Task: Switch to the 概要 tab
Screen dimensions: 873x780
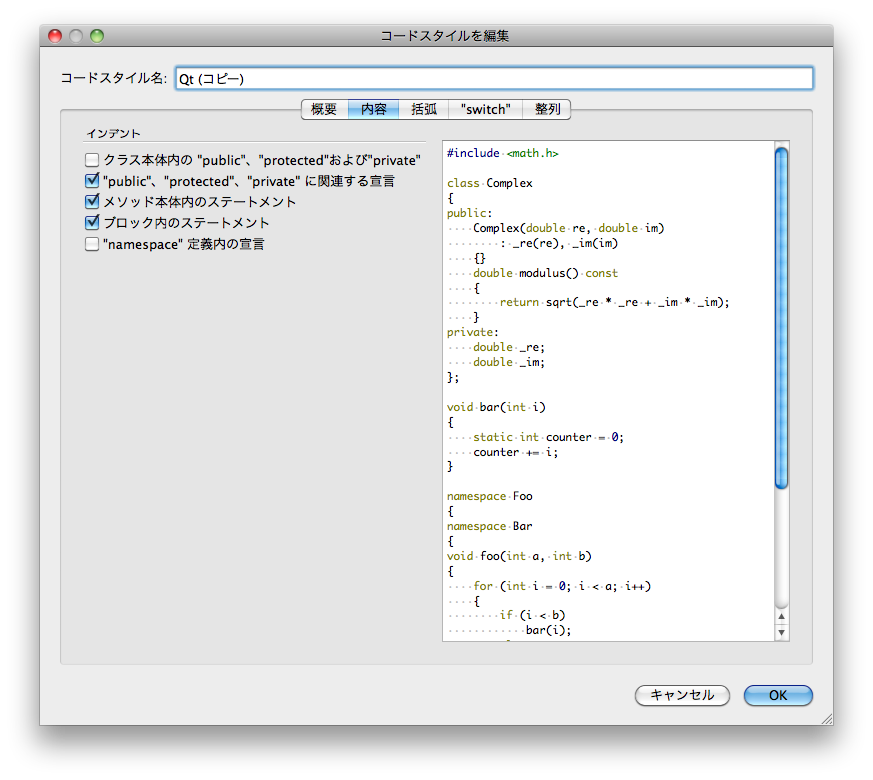Action: (324, 109)
